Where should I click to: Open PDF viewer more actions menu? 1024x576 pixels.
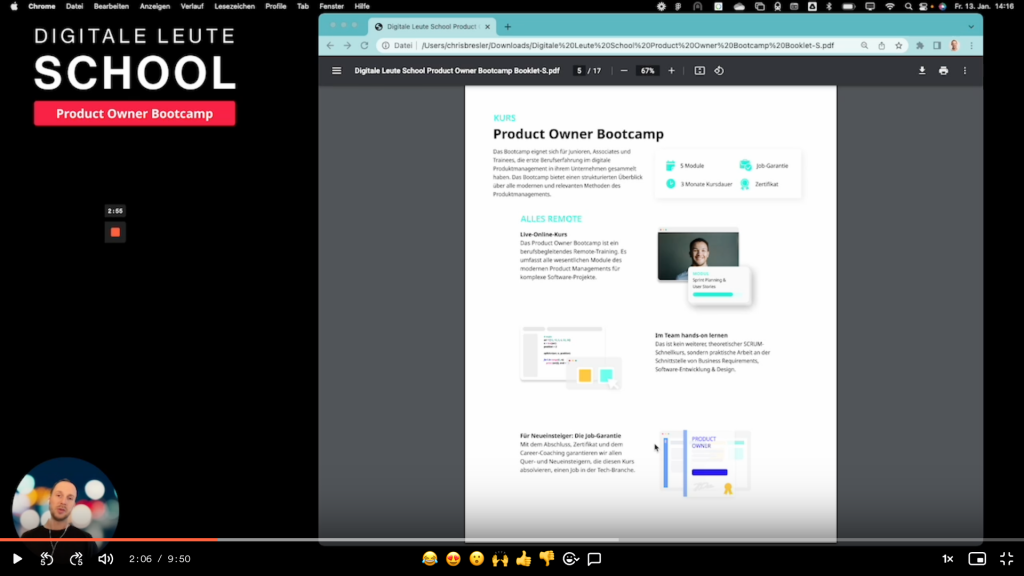point(965,71)
